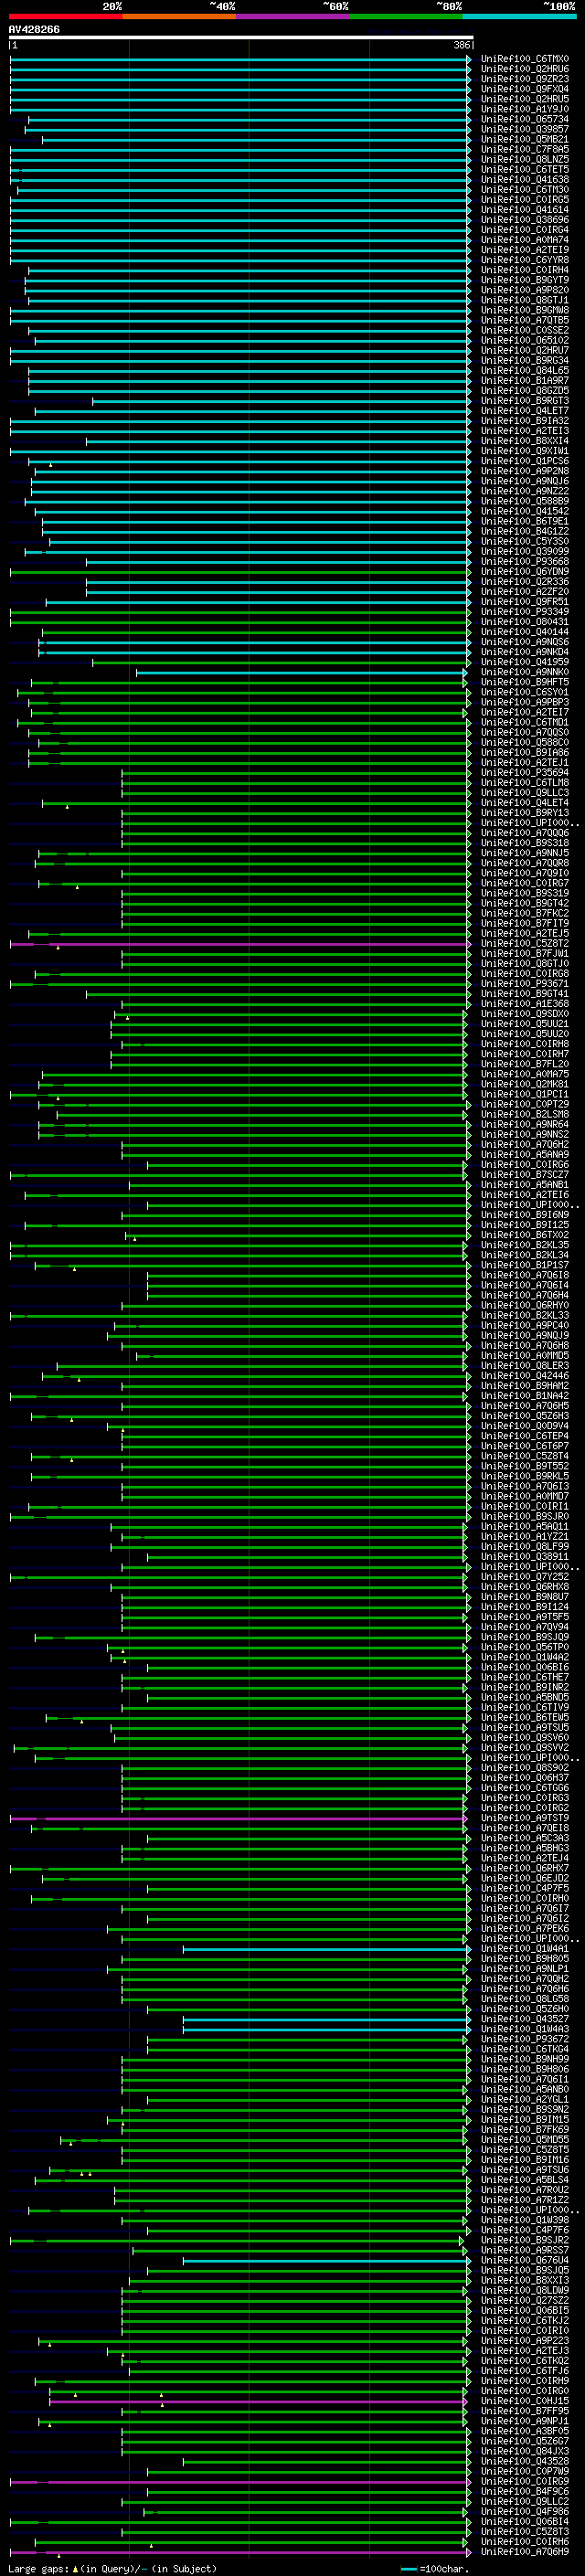Select the UniRef100_Q1PCS6 label
Screen dimensions: 585x2576
coord(525,462)
